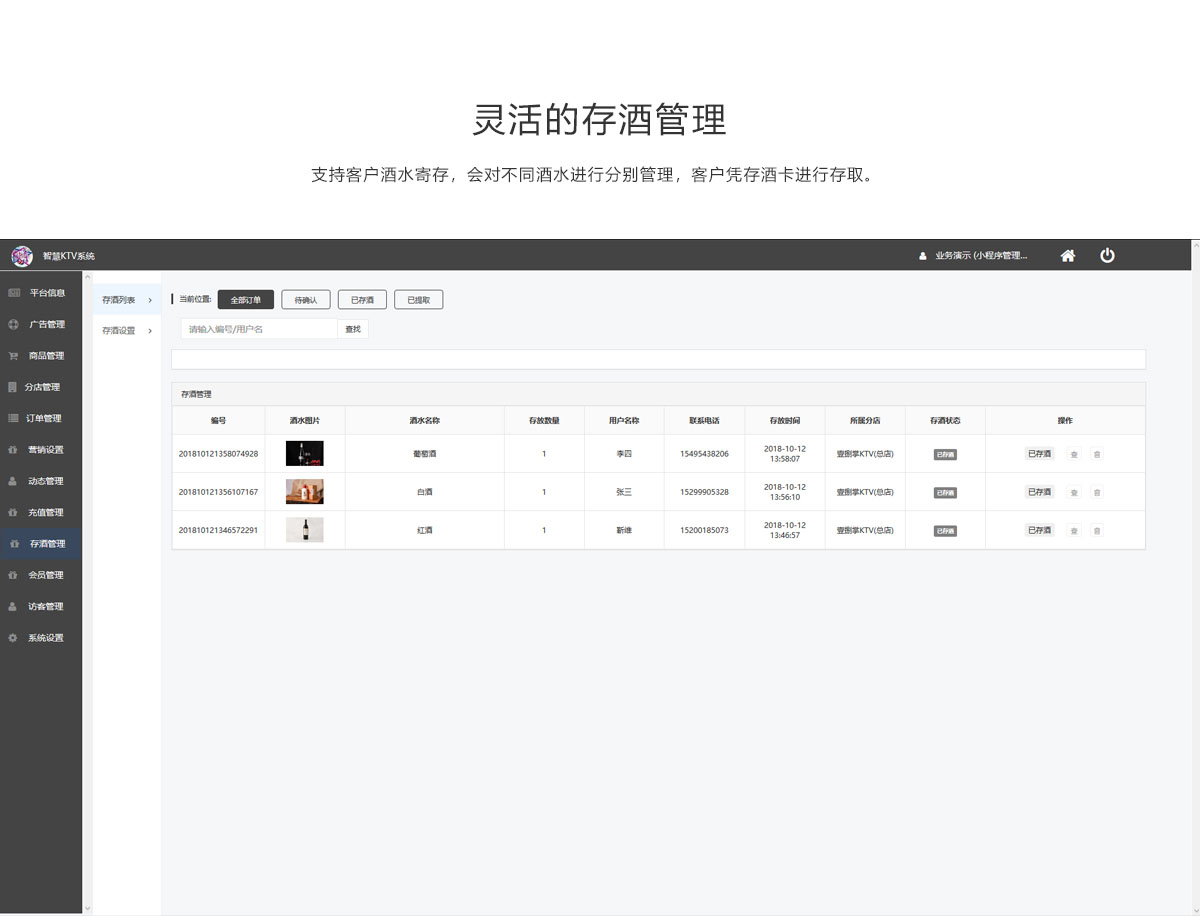Click order number 201810121356107167
Image resolution: width=1200 pixels, height=916 pixels.
point(218,492)
